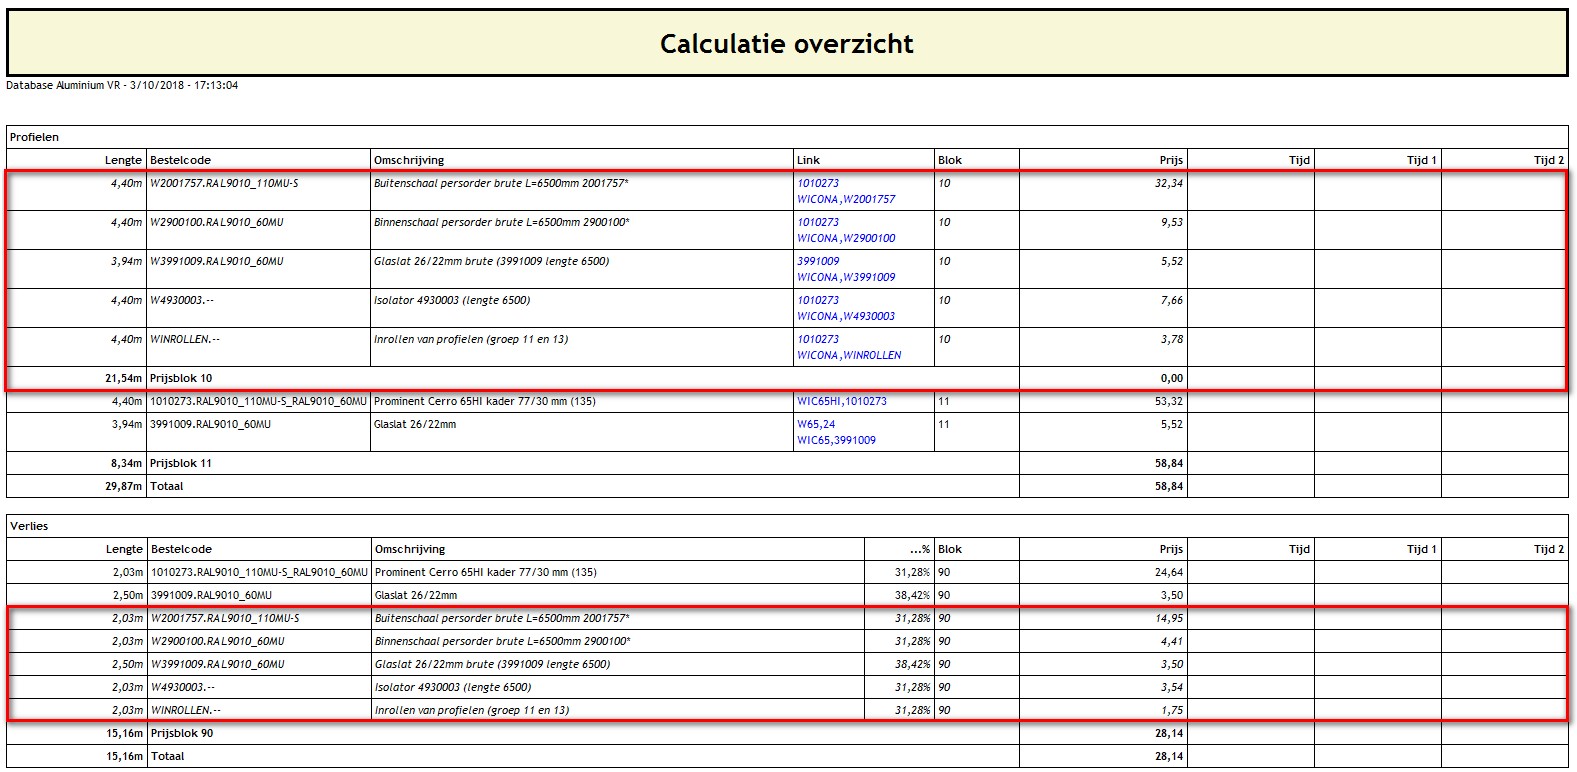1577x772 pixels.
Task: Select the price 3,78
Action: click(x=1172, y=339)
